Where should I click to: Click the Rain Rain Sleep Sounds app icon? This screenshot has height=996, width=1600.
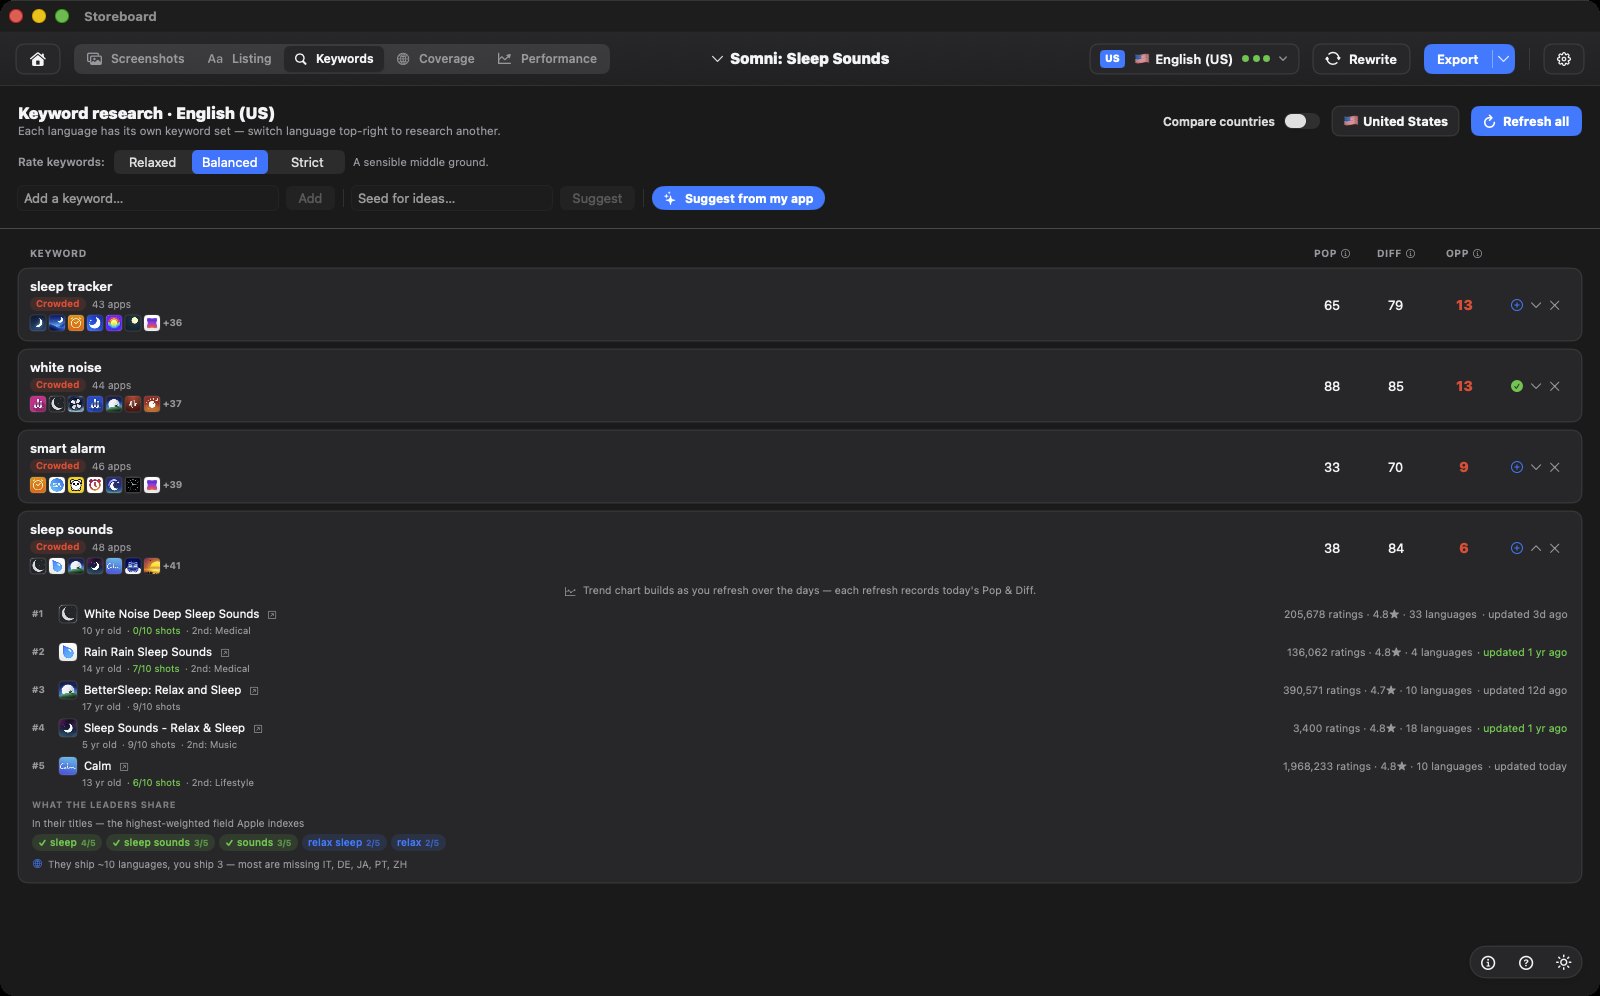[68, 652]
